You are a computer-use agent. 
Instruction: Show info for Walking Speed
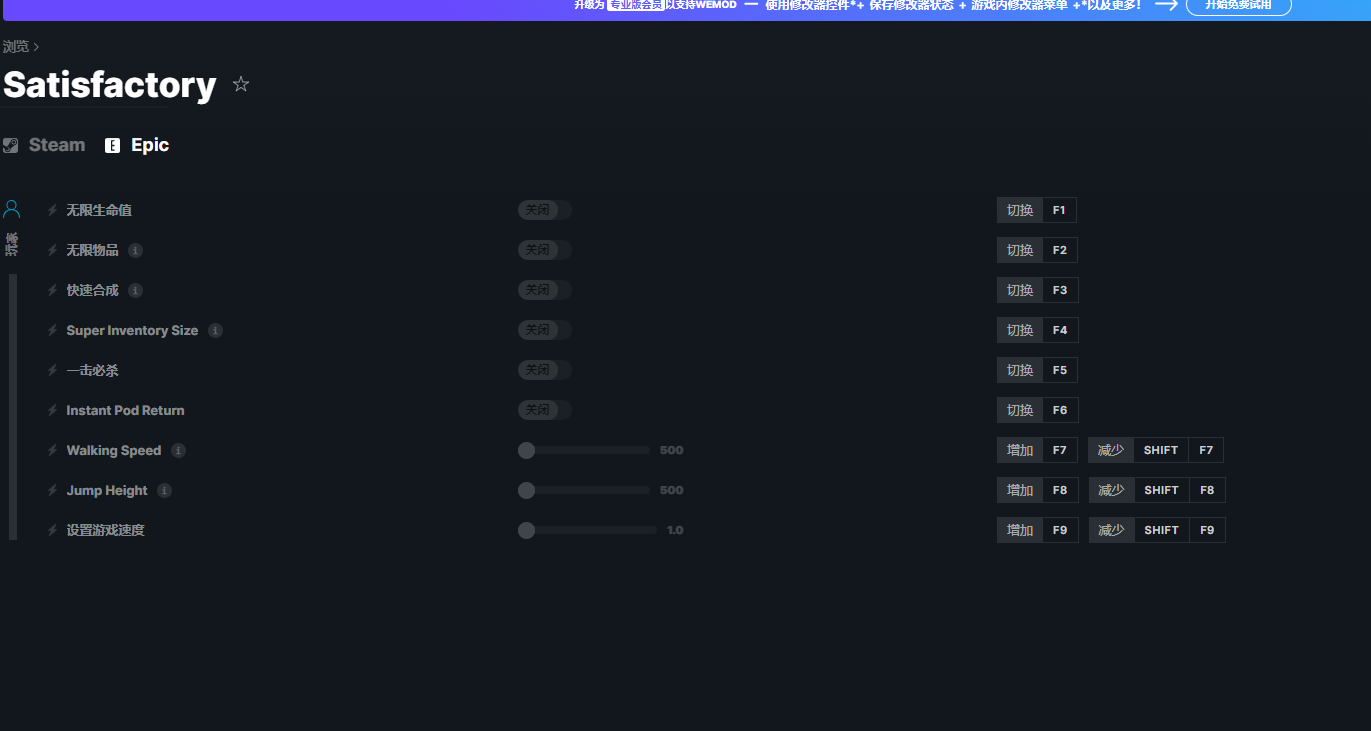[x=178, y=450]
